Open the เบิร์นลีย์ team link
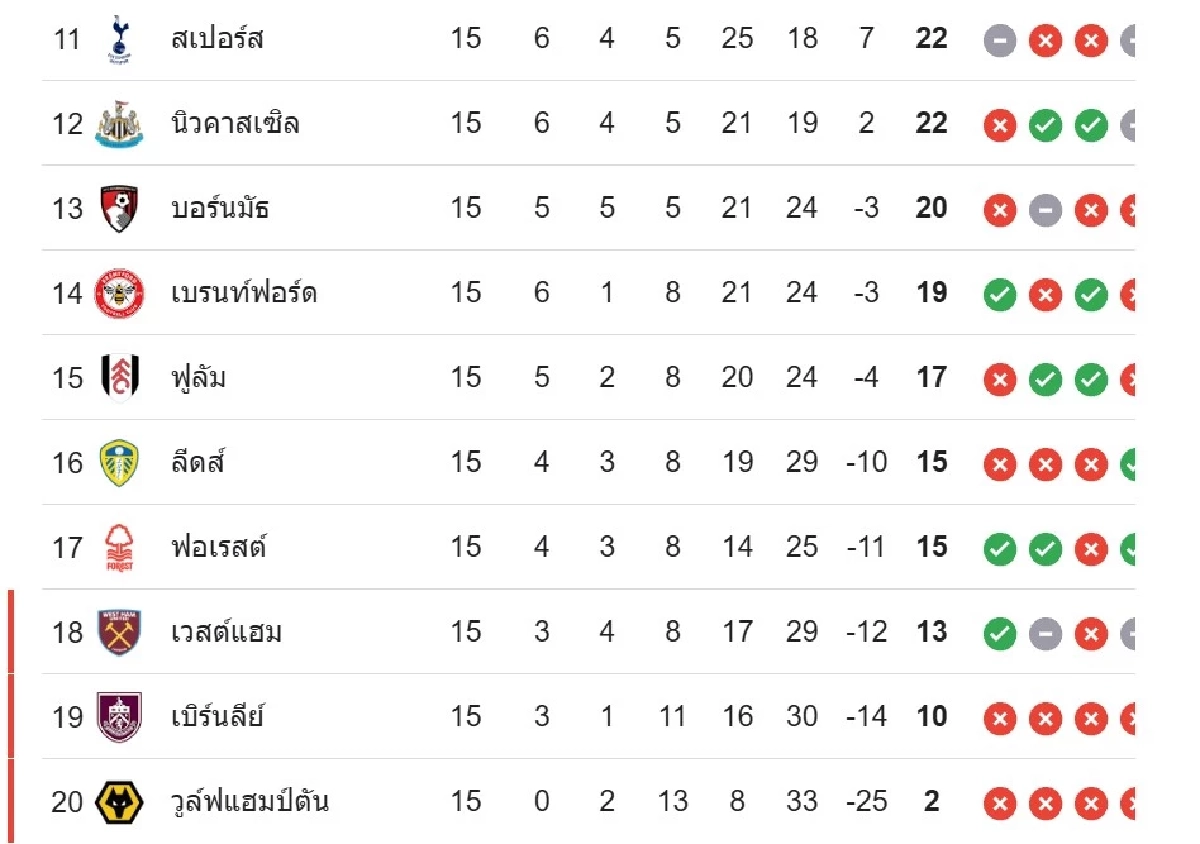 [x=217, y=717]
